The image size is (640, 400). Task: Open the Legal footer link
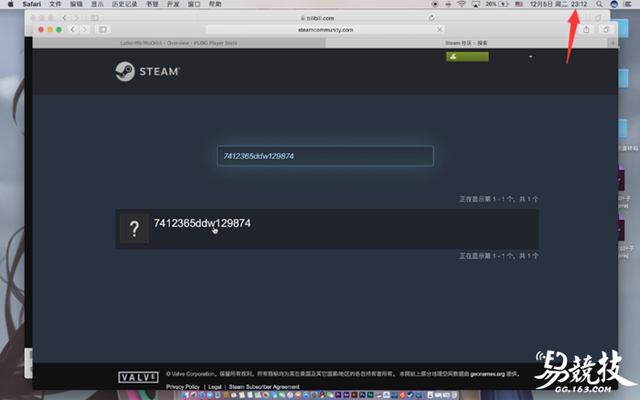click(215, 387)
